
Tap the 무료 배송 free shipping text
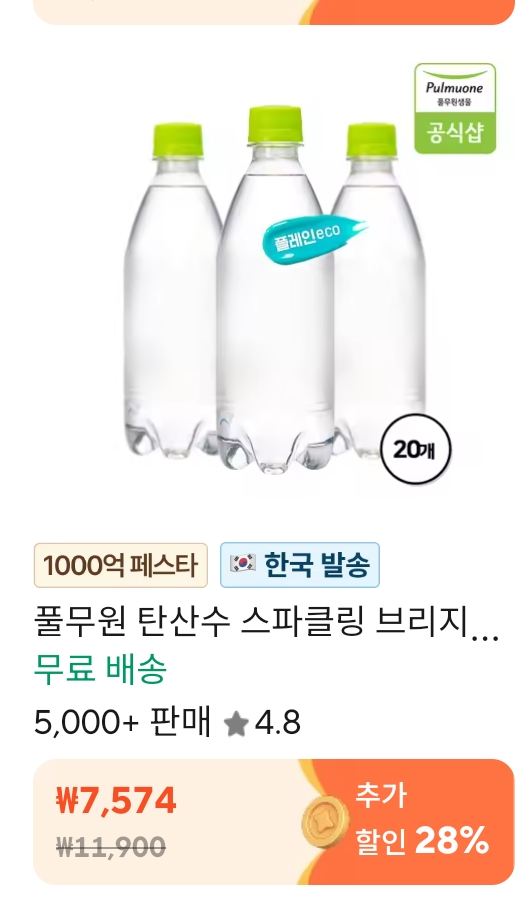coord(101,670)
